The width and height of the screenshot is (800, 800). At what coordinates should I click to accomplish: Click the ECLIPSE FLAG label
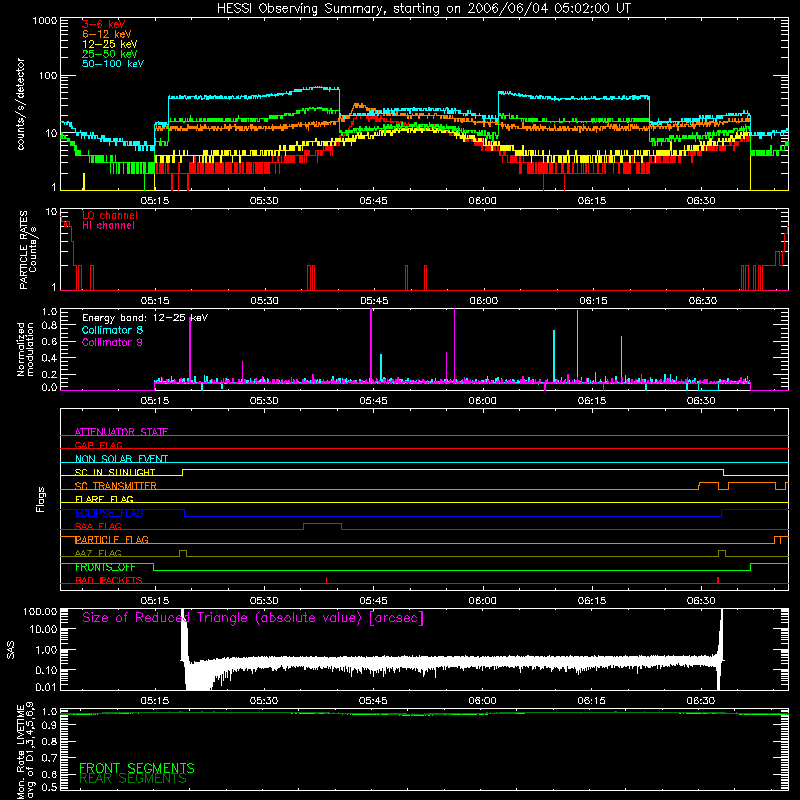(x=109, y=513)
